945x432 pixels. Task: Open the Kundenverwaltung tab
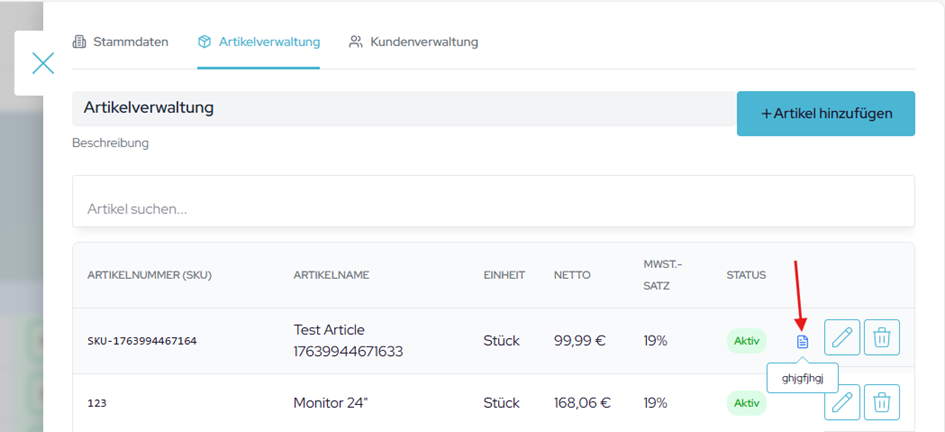(424, 42)
